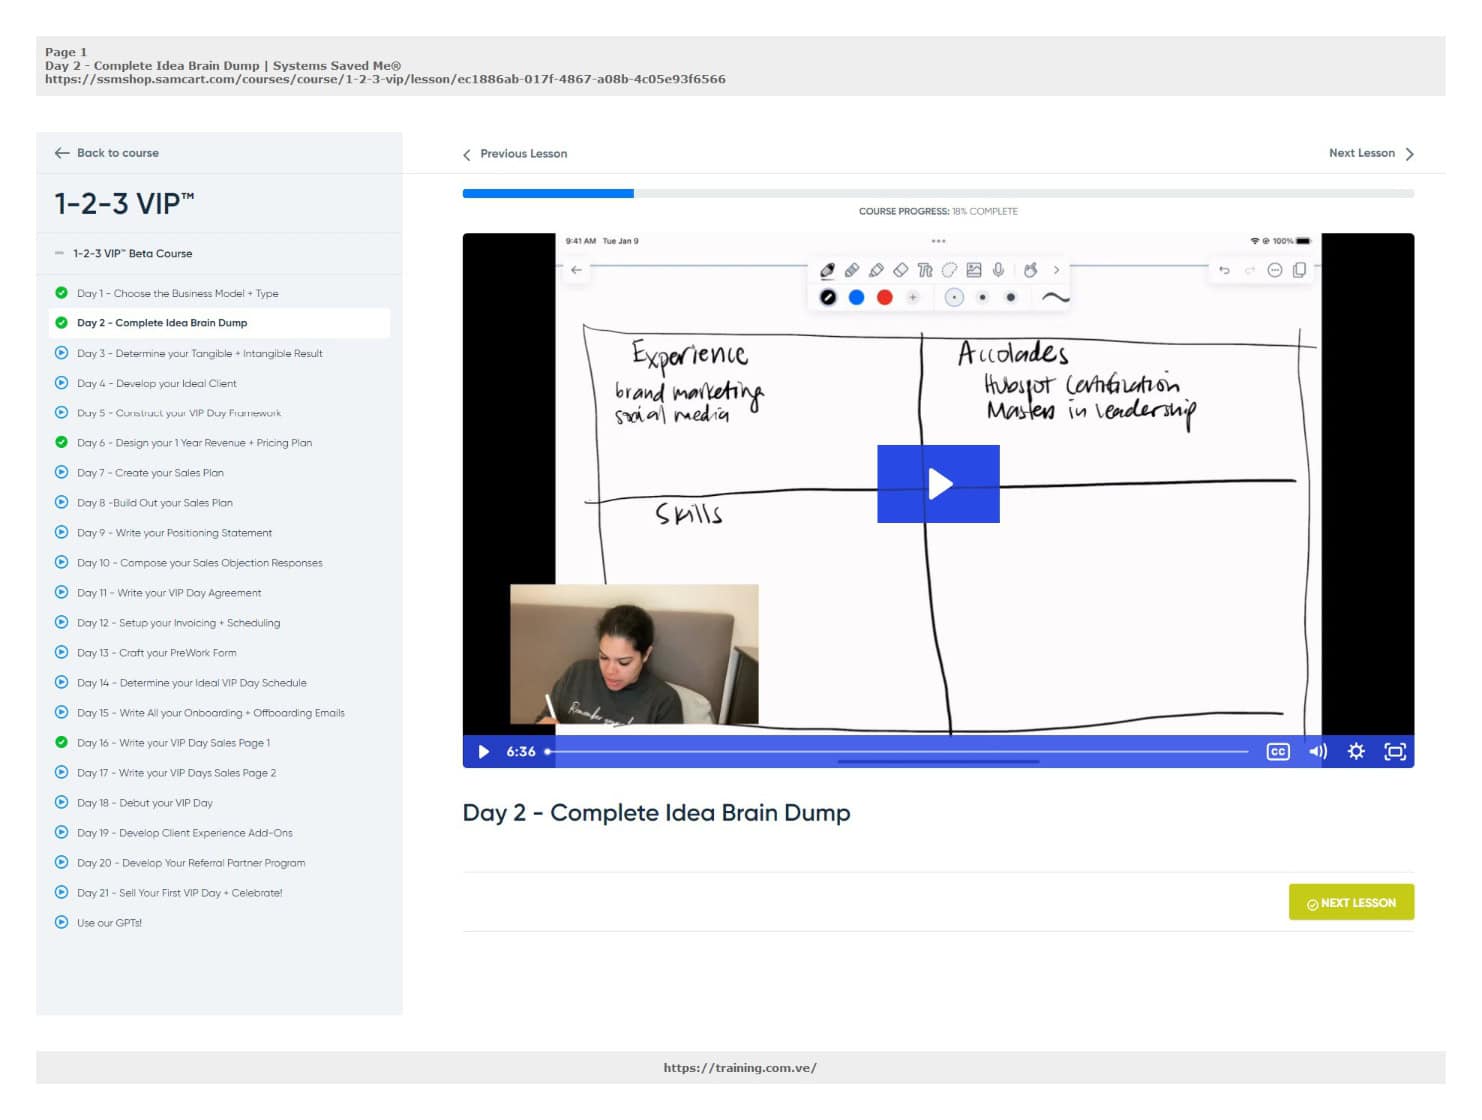Viewport: 1482px width, 1120px height.
Task: Toggle closed captions with the CC icon
Action: (x=1277, y=752)
